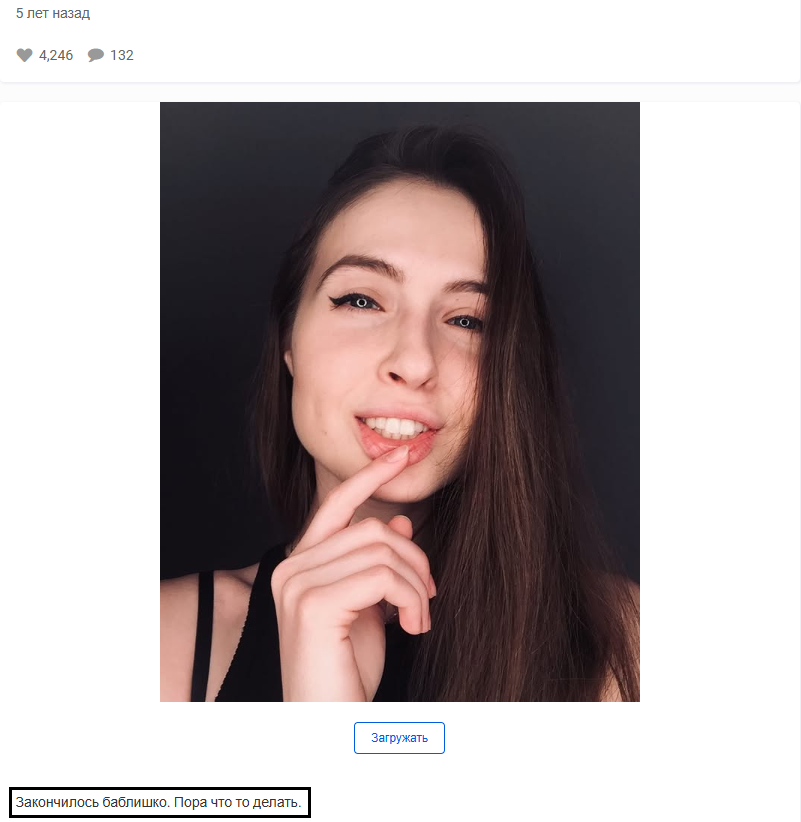Screen dimensions: 801x822
Task: Click the caption sentence "Пора что то делать."
Action: tap(237, 802)
